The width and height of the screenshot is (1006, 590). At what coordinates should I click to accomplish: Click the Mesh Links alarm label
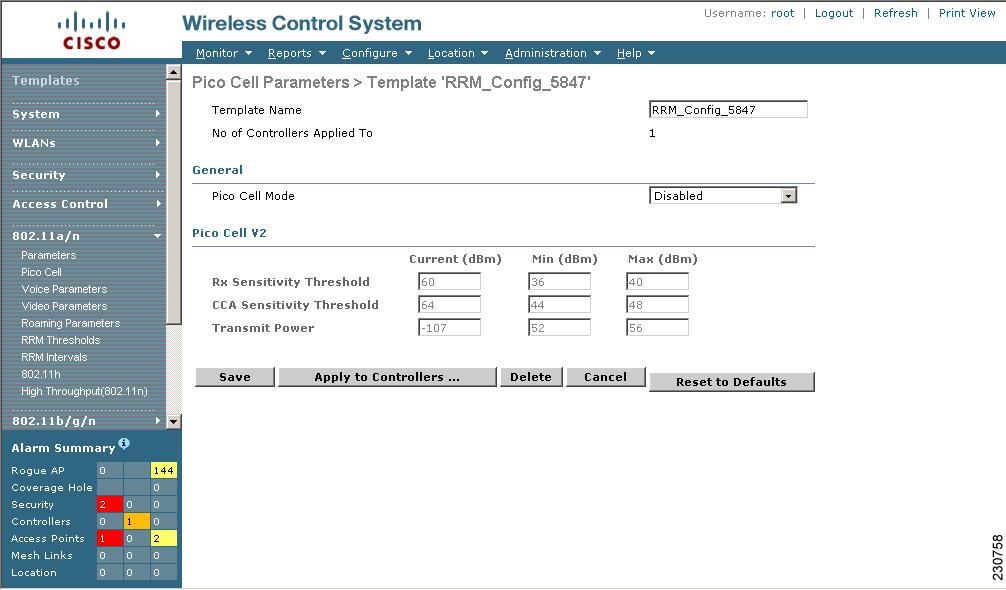(x=41, y=555)
